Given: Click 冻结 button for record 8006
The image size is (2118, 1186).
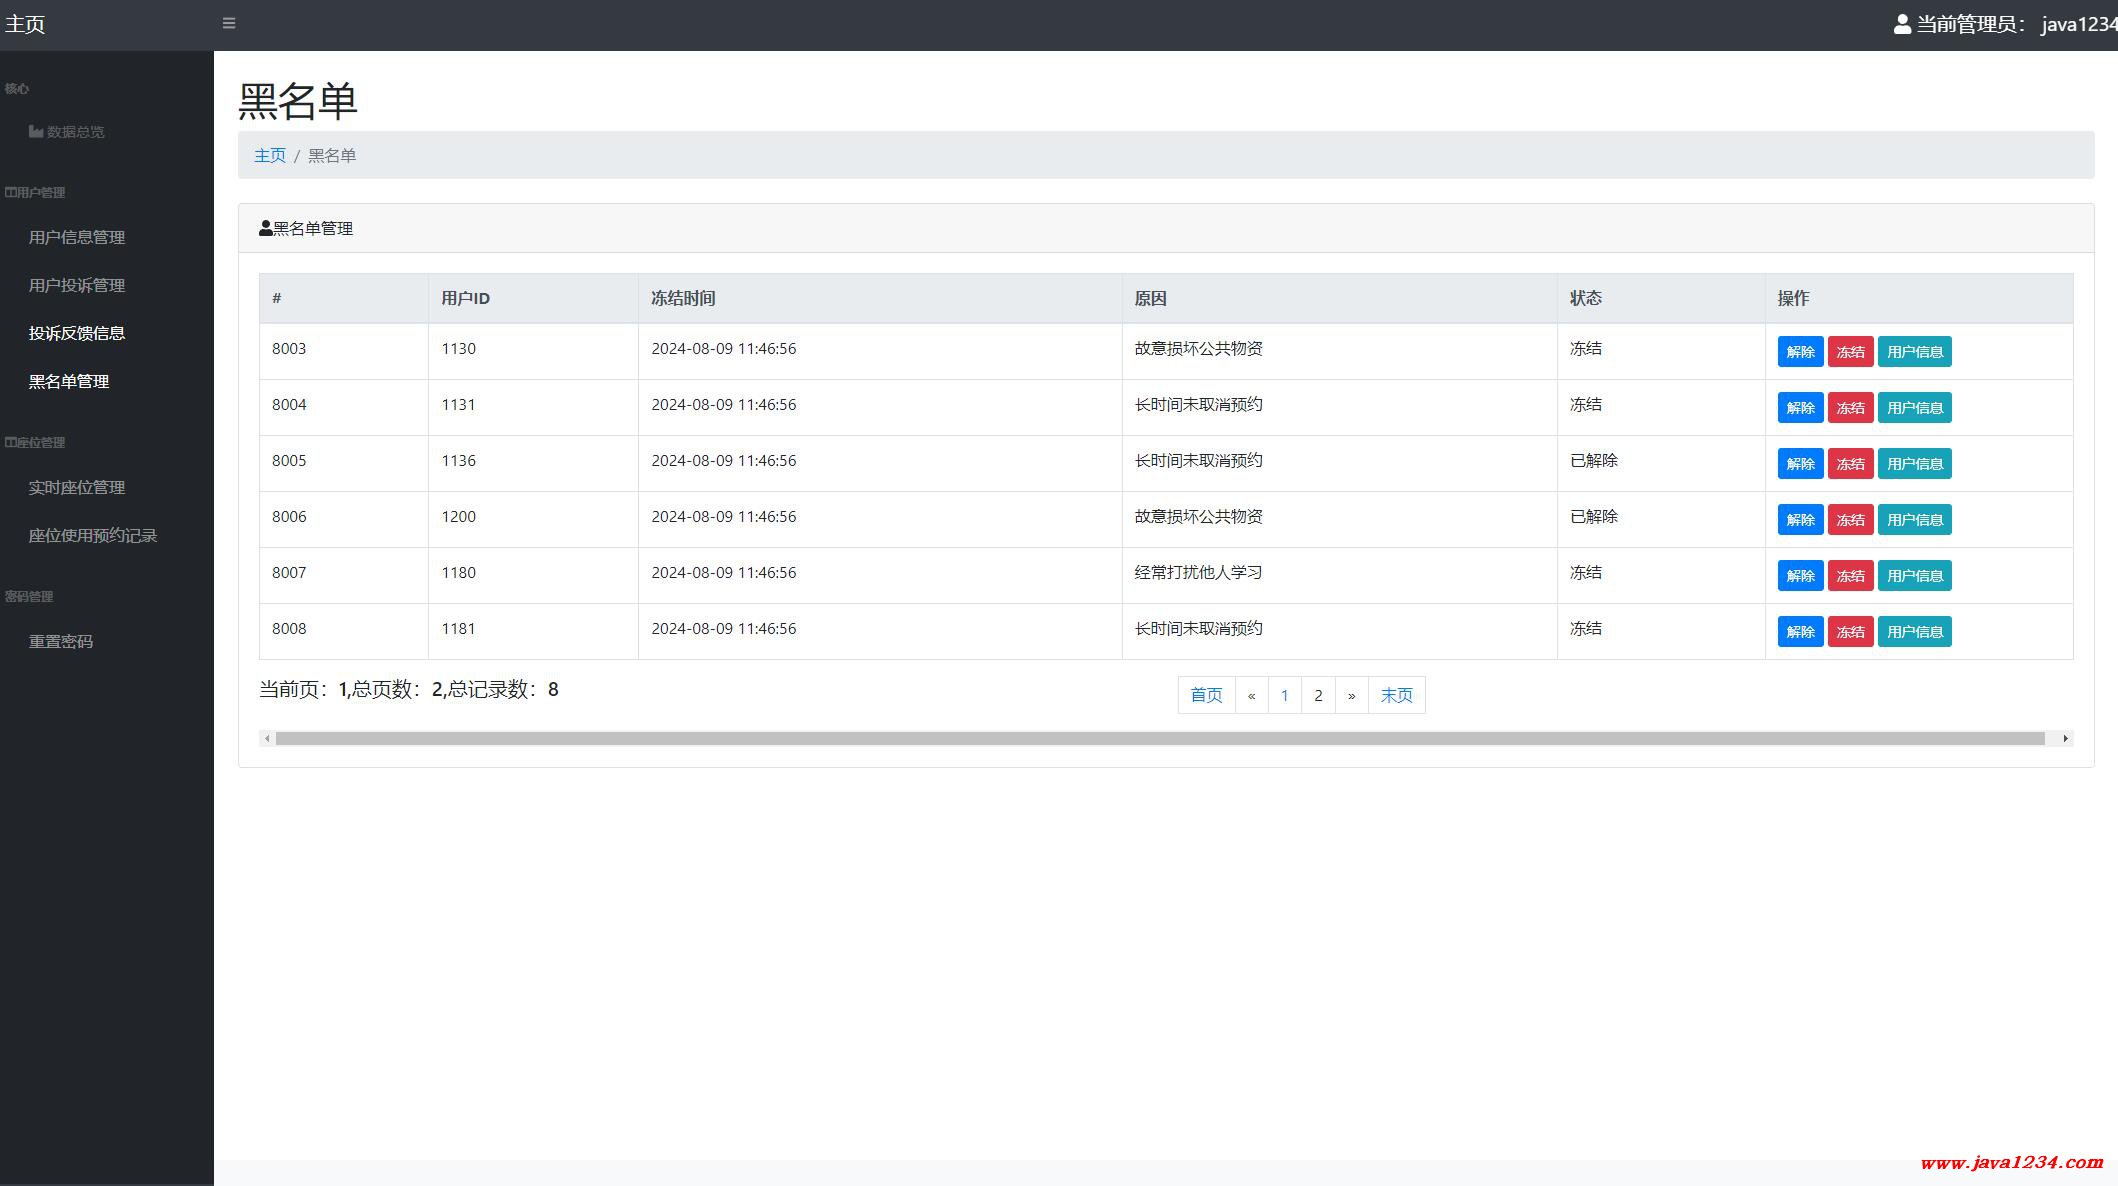Looking at the screenshot, I should point(1850,520).
